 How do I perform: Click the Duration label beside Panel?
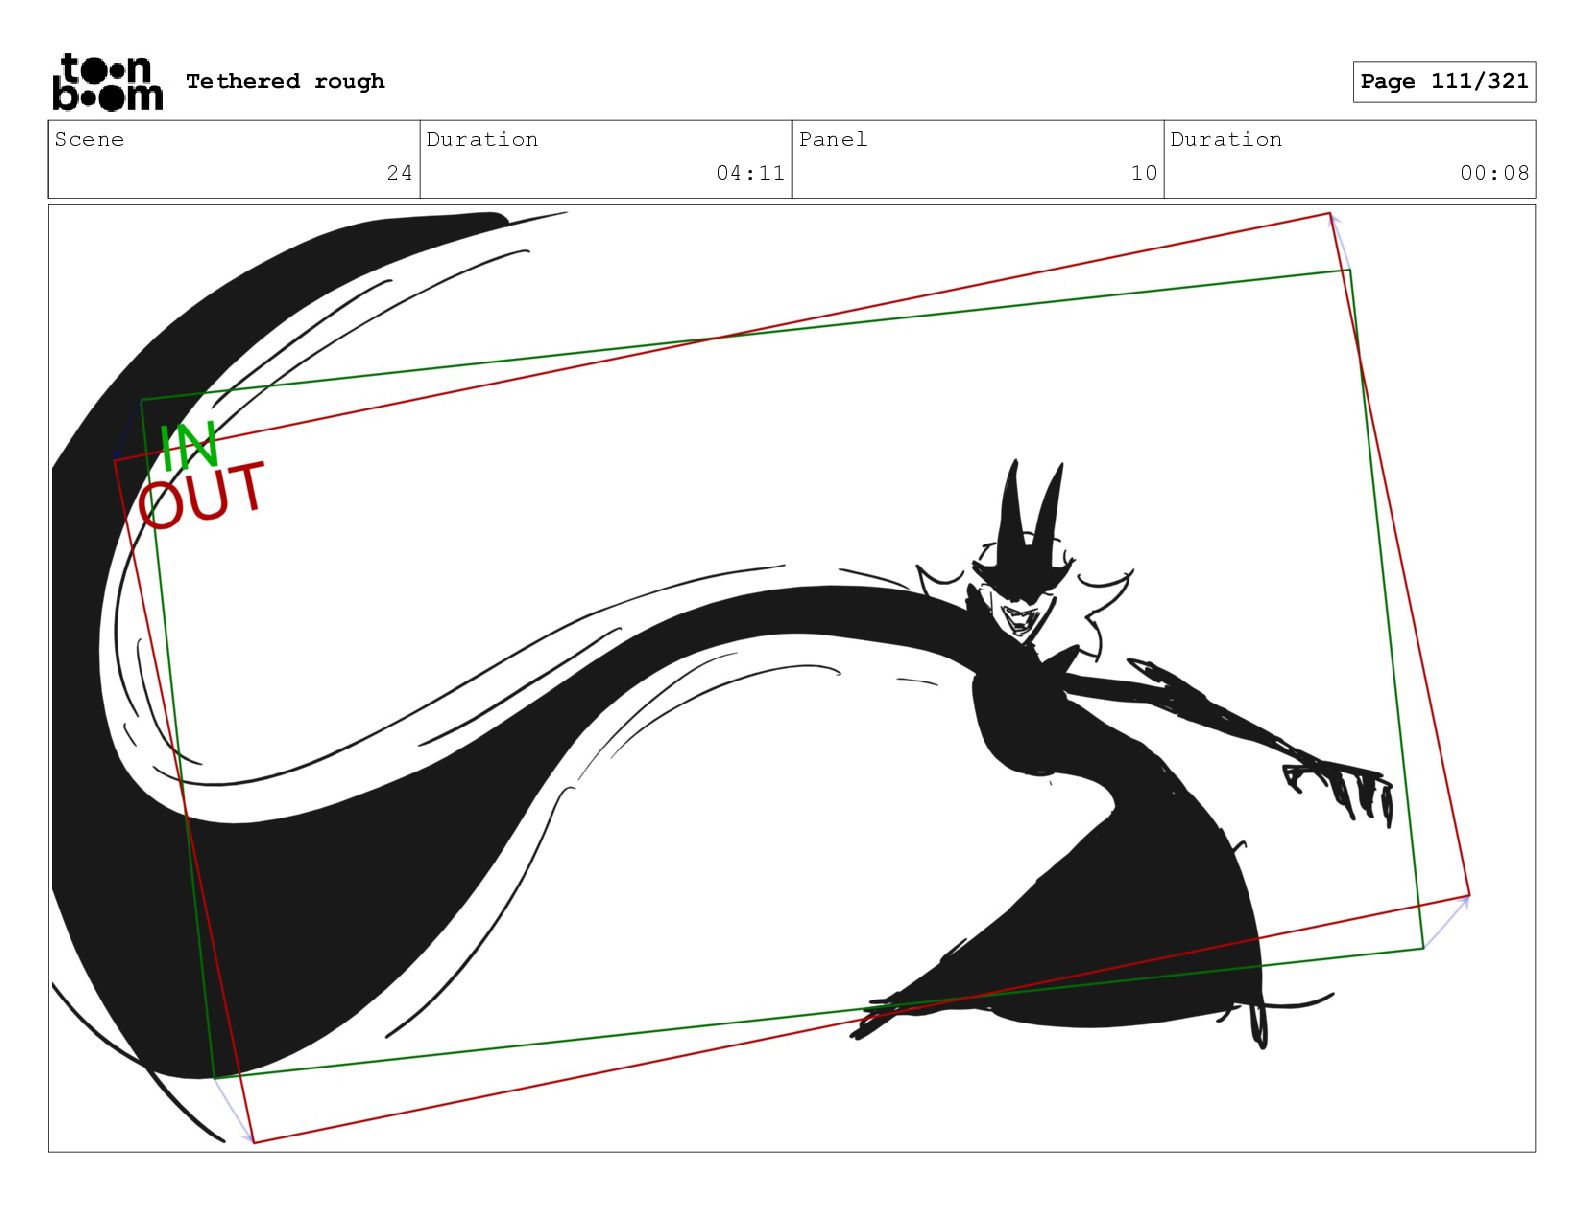point(1226,139)
